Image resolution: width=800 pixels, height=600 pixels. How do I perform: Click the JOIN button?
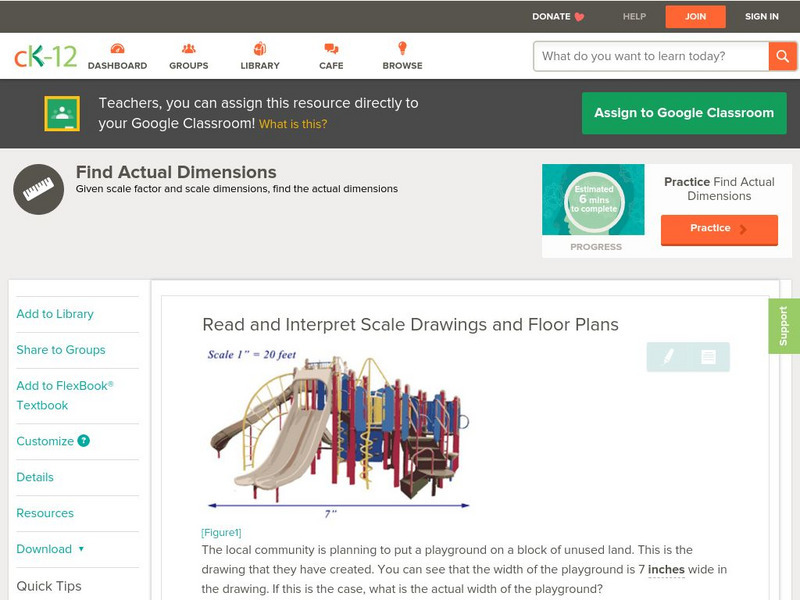[x=695, y=17]
